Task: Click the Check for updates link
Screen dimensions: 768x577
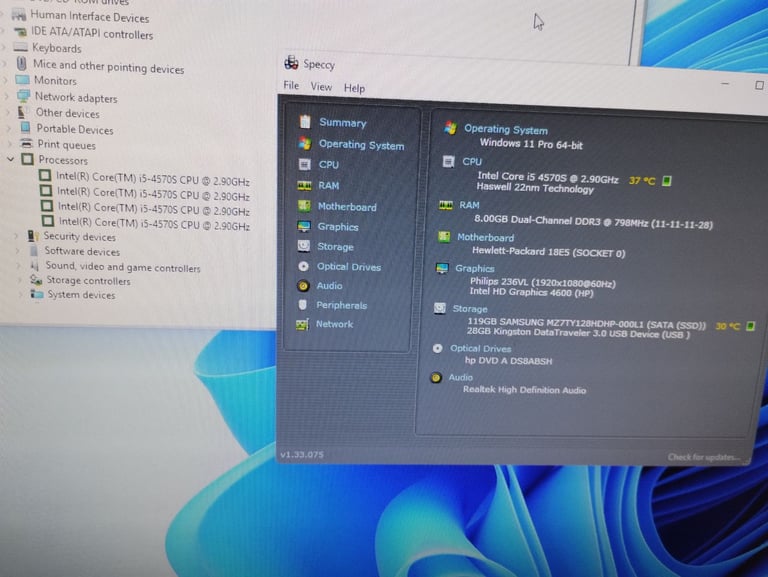Action: point(704,457)
